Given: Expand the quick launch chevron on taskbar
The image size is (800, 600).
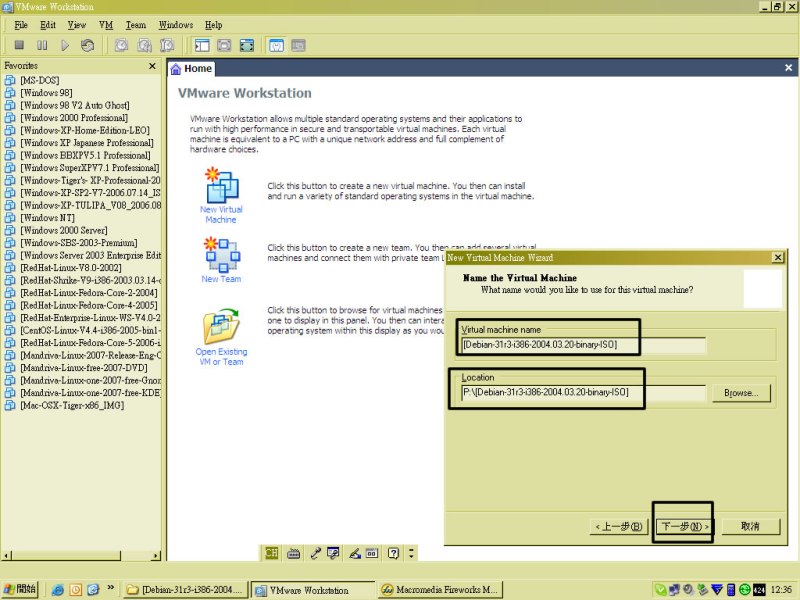Looking at the screenshot, I should pos(110,588).
